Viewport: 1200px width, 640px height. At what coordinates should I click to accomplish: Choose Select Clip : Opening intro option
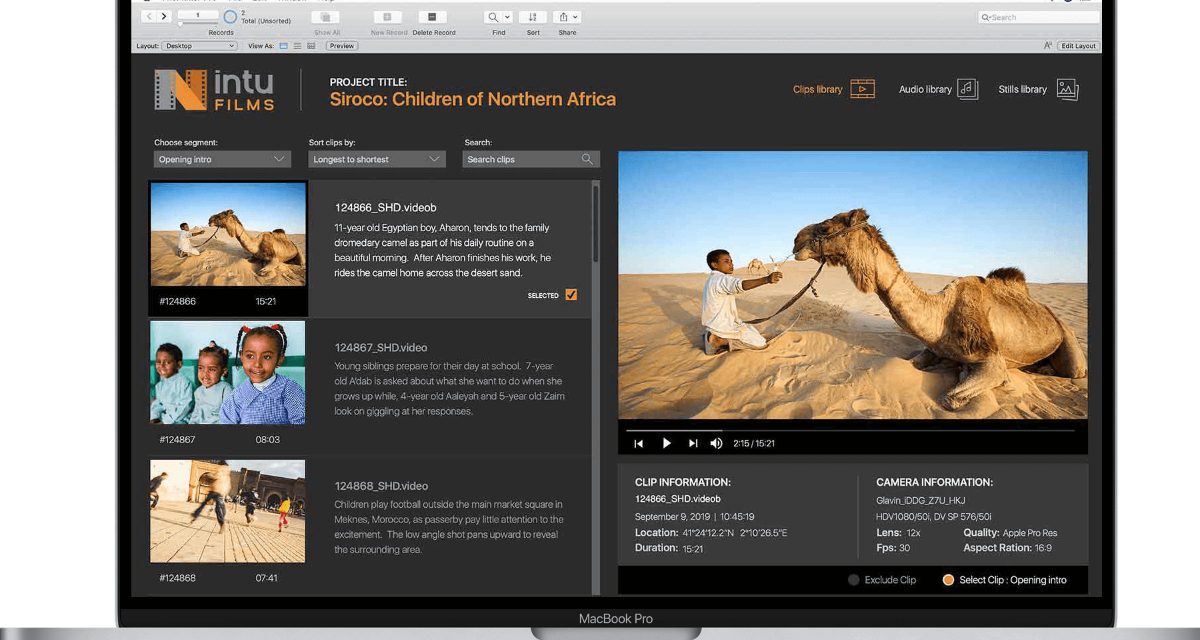[948, 580]
